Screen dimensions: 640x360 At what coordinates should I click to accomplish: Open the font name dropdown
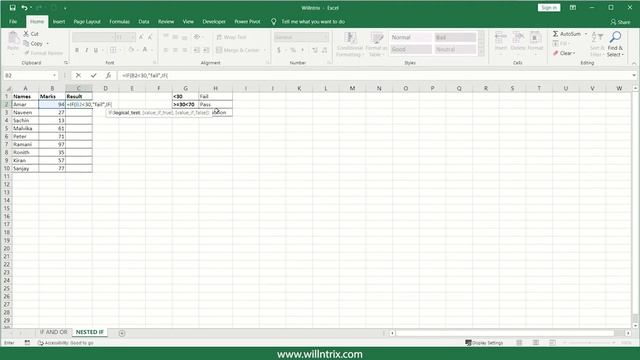(113, 37)
